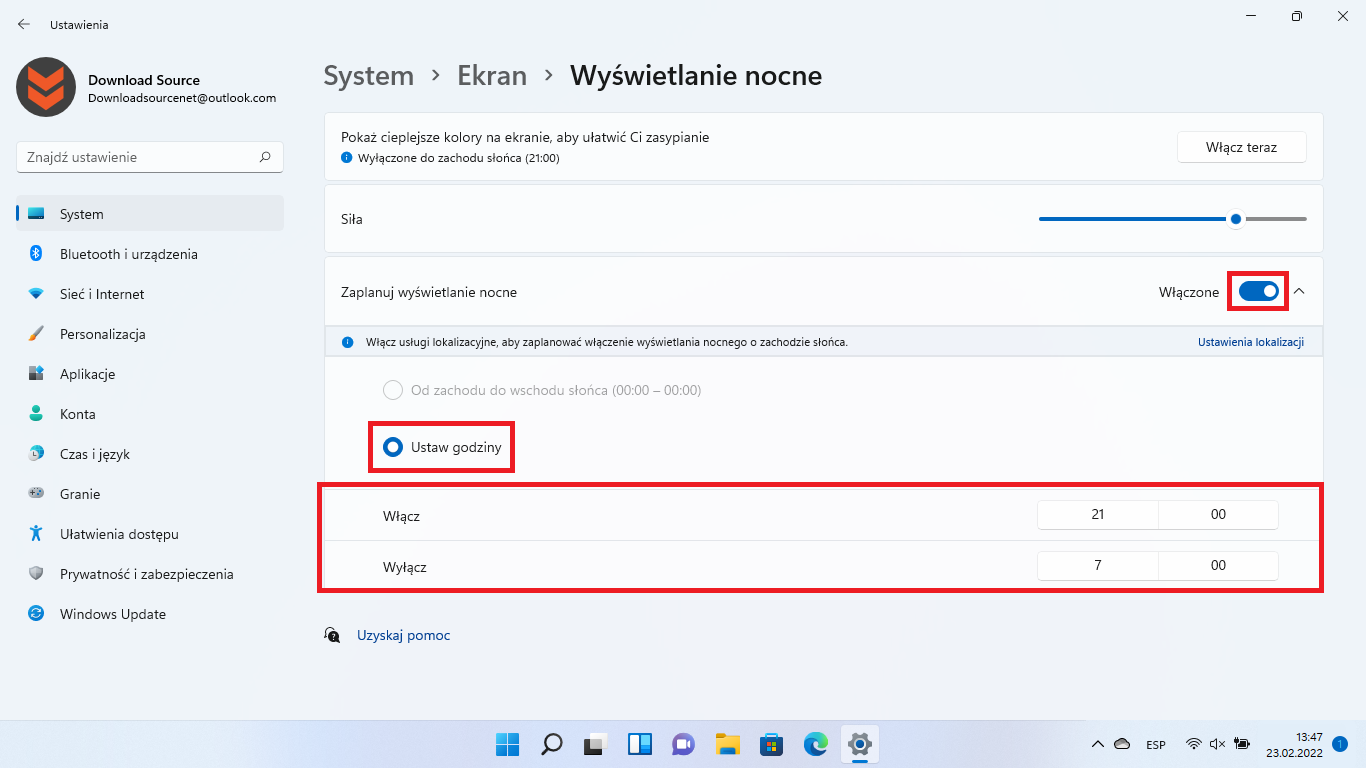Go to System in the breadcrumb
Image resolution: width=1366 pixels, height=768 pixels.
(x=369, y=75)
